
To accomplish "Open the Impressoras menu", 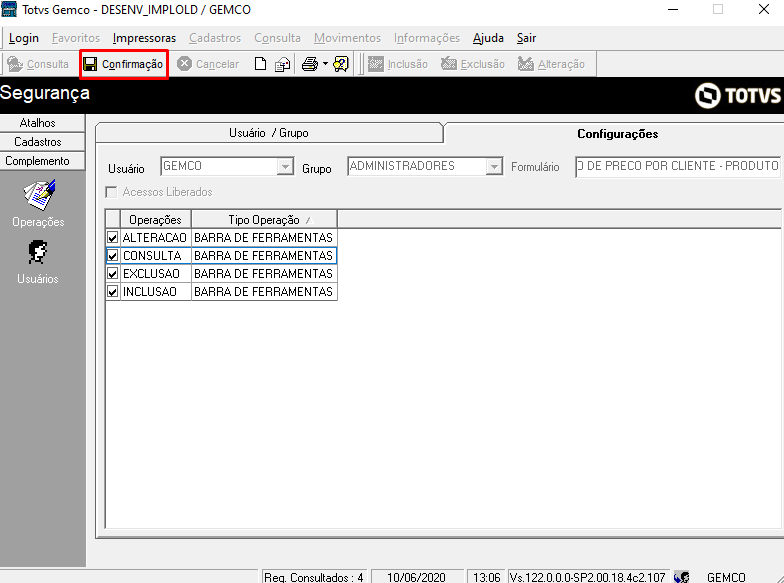I will tap(144, 38).
